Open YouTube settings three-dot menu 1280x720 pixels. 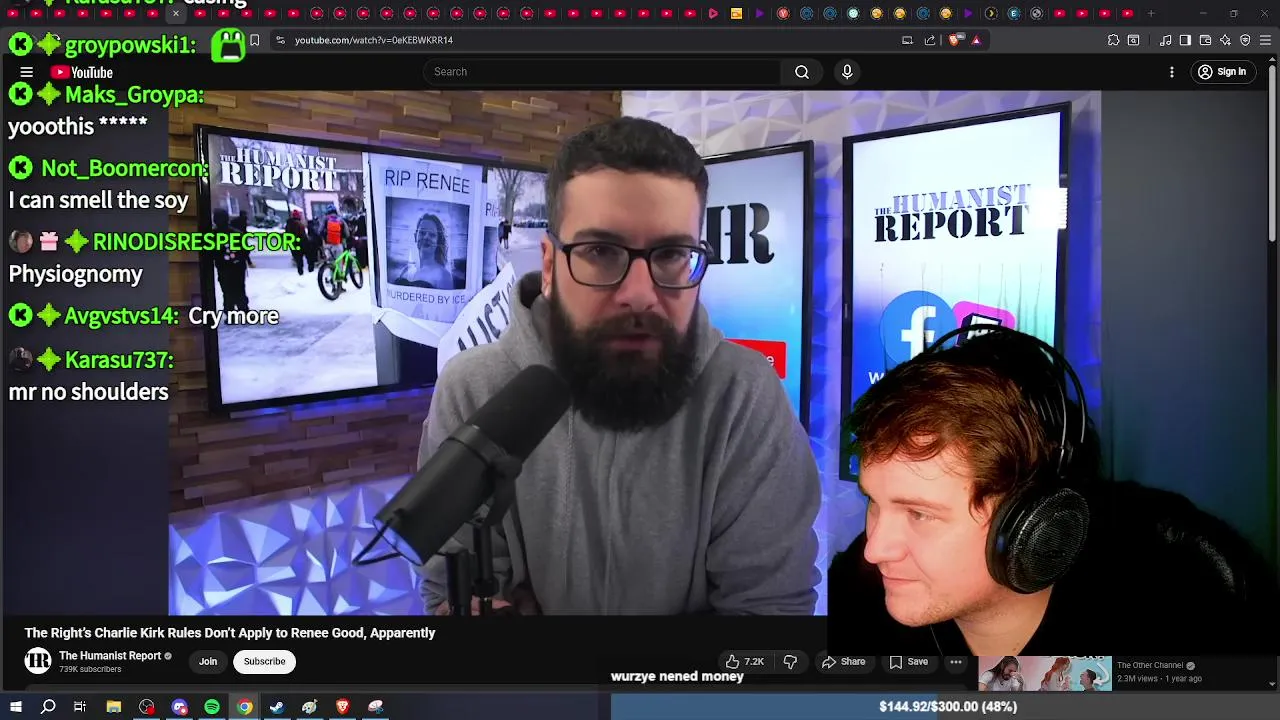click(x=1172, y=72)
